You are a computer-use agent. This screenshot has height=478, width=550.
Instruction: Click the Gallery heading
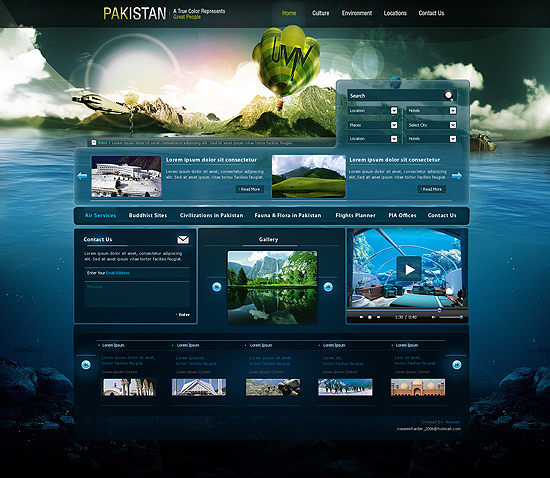click(268, 240)
